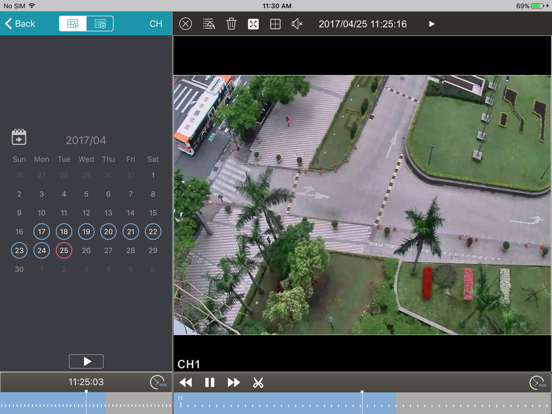Expand the arrow next to the timestamp
This screenshot has height=414, width=552.
tap(432, 24)
